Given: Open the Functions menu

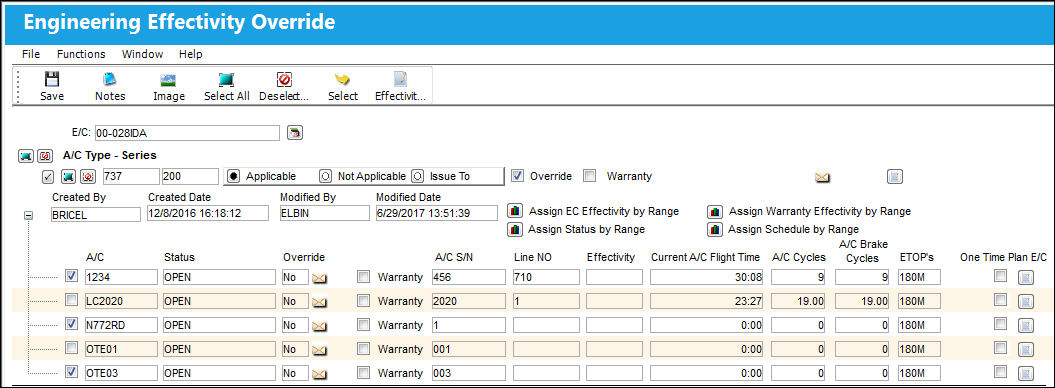Looking at the screenshot, I should pyautogui.click(x=81, y=54).
